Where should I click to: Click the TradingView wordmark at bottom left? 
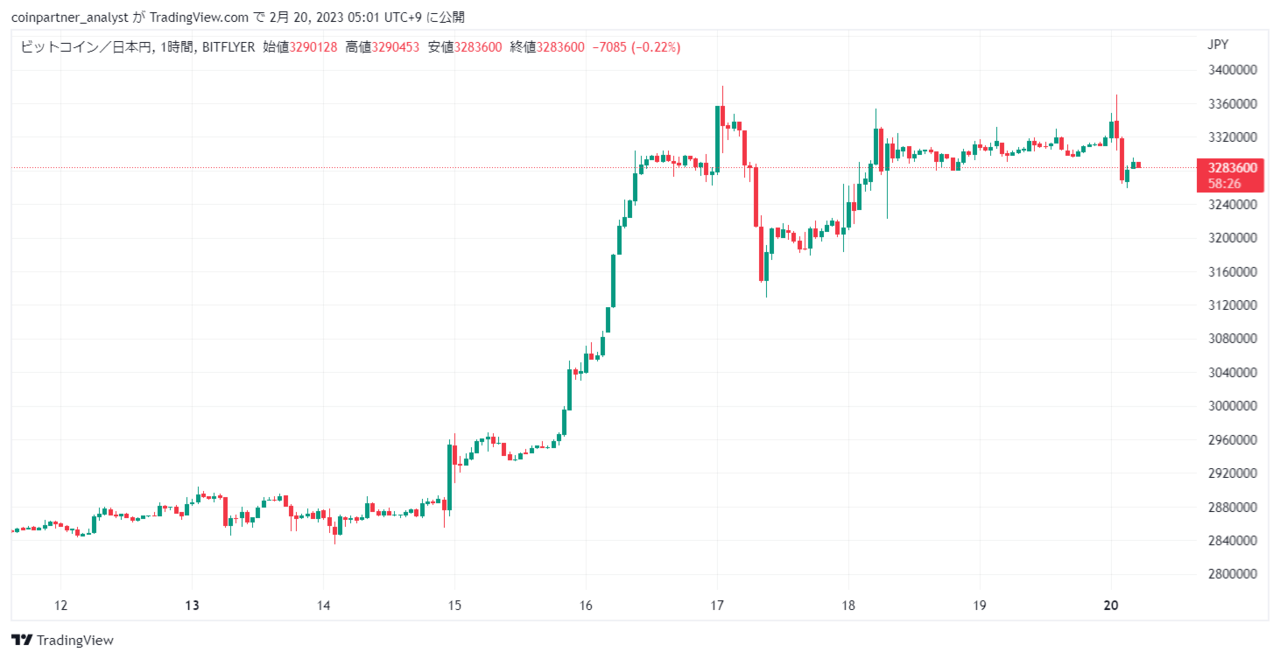pos(74,640)
